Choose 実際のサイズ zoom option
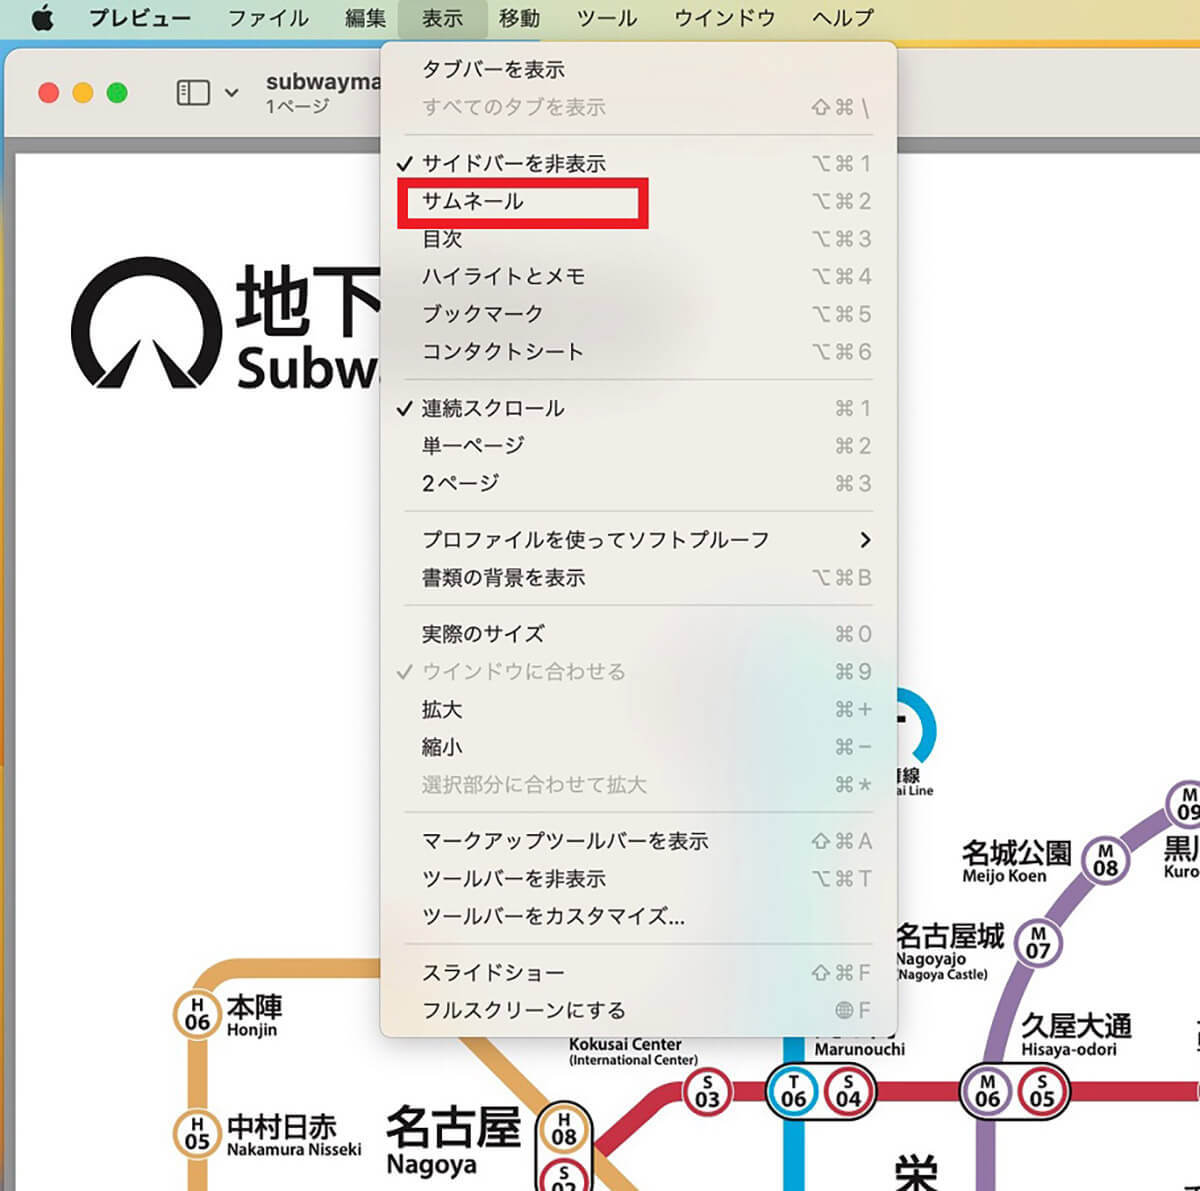1200x1191 pixels. click(638, 634)
